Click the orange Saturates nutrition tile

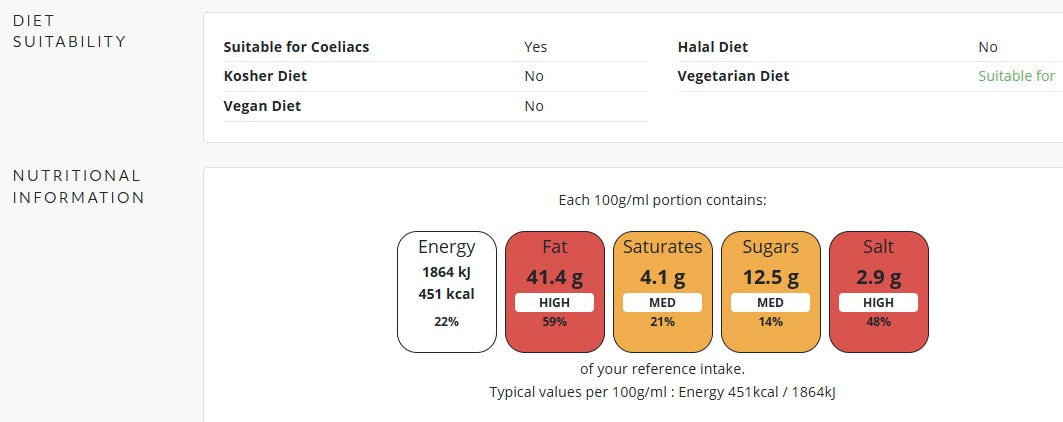(663, 292)
